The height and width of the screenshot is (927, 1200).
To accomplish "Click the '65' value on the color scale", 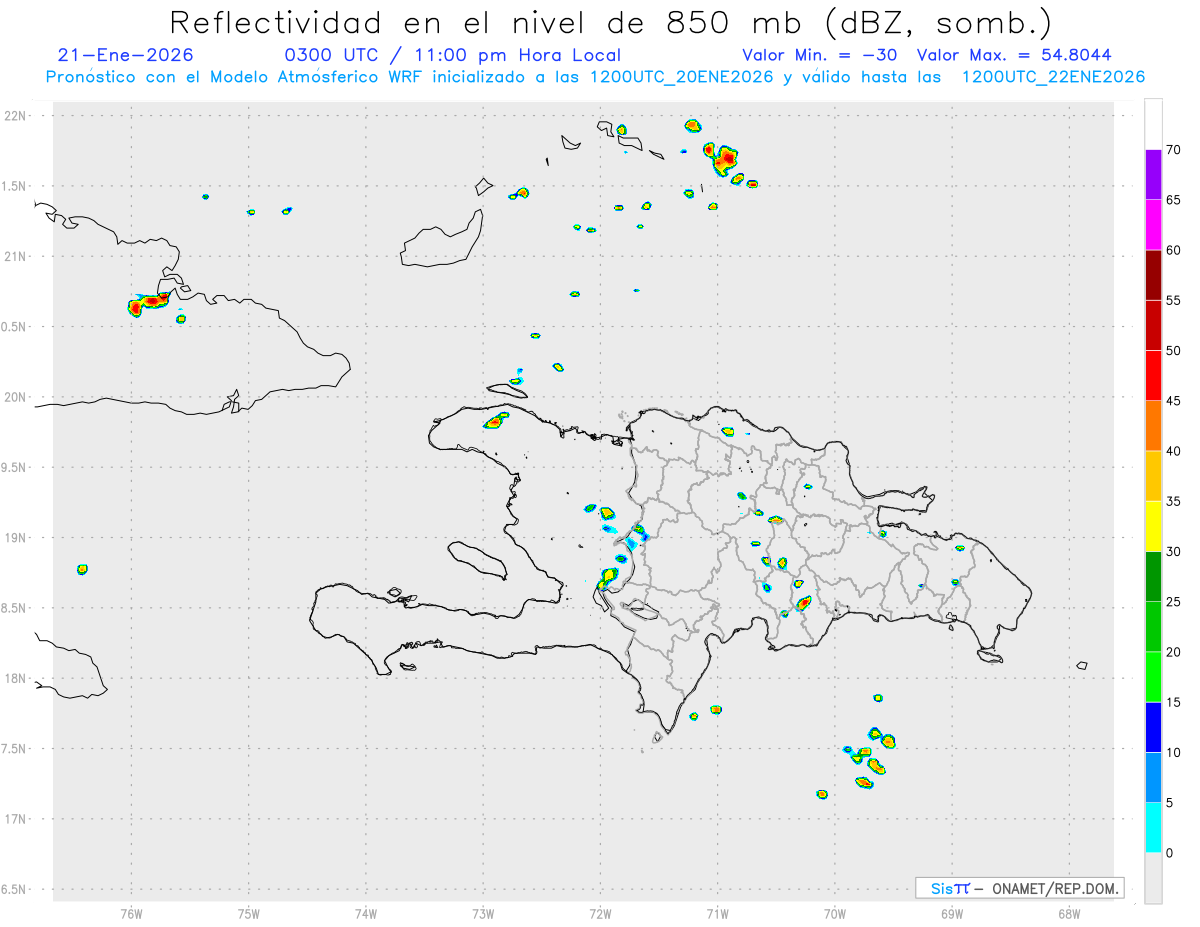I will pyautogui.click(x=1174, y=200).
